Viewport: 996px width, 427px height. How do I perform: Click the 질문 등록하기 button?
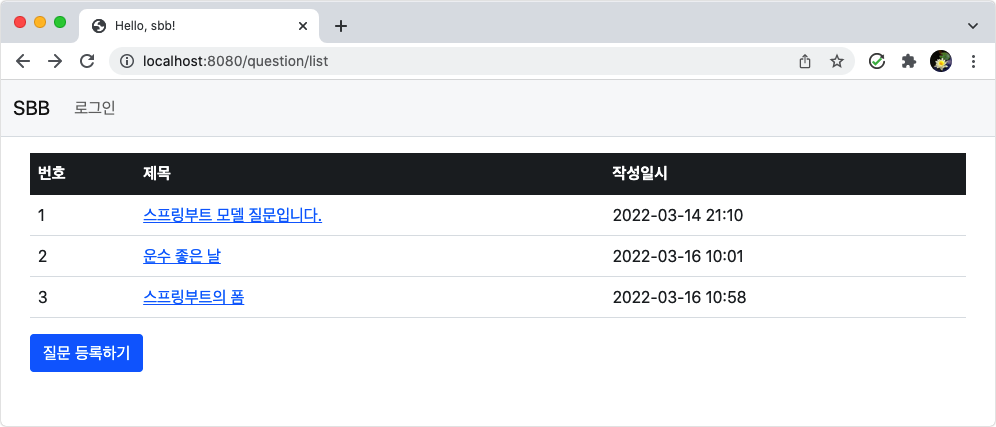pyautogui.click(x=86, y=353)
